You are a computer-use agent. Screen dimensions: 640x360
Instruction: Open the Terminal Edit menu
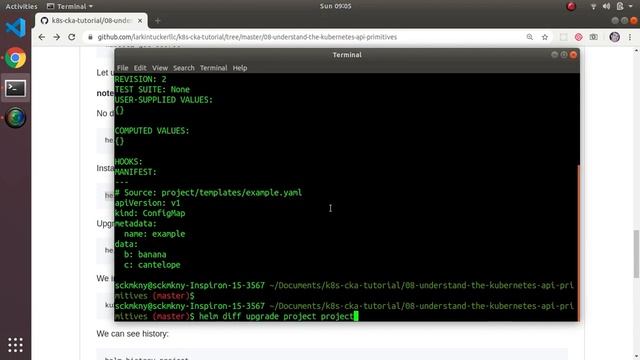[140, 68]
